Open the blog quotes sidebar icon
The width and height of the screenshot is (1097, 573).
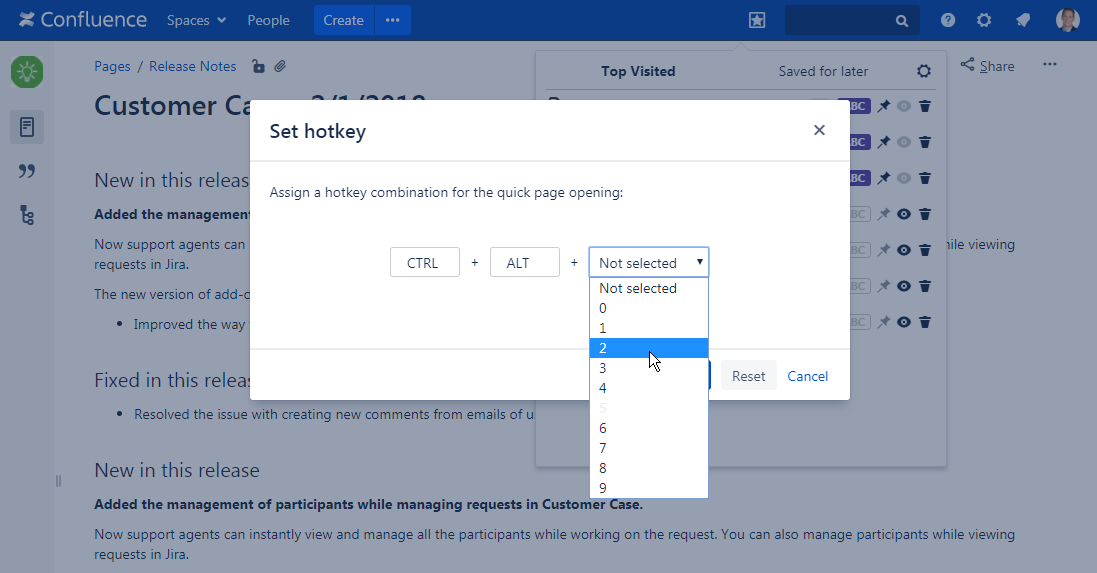click(x=27, y=171)
